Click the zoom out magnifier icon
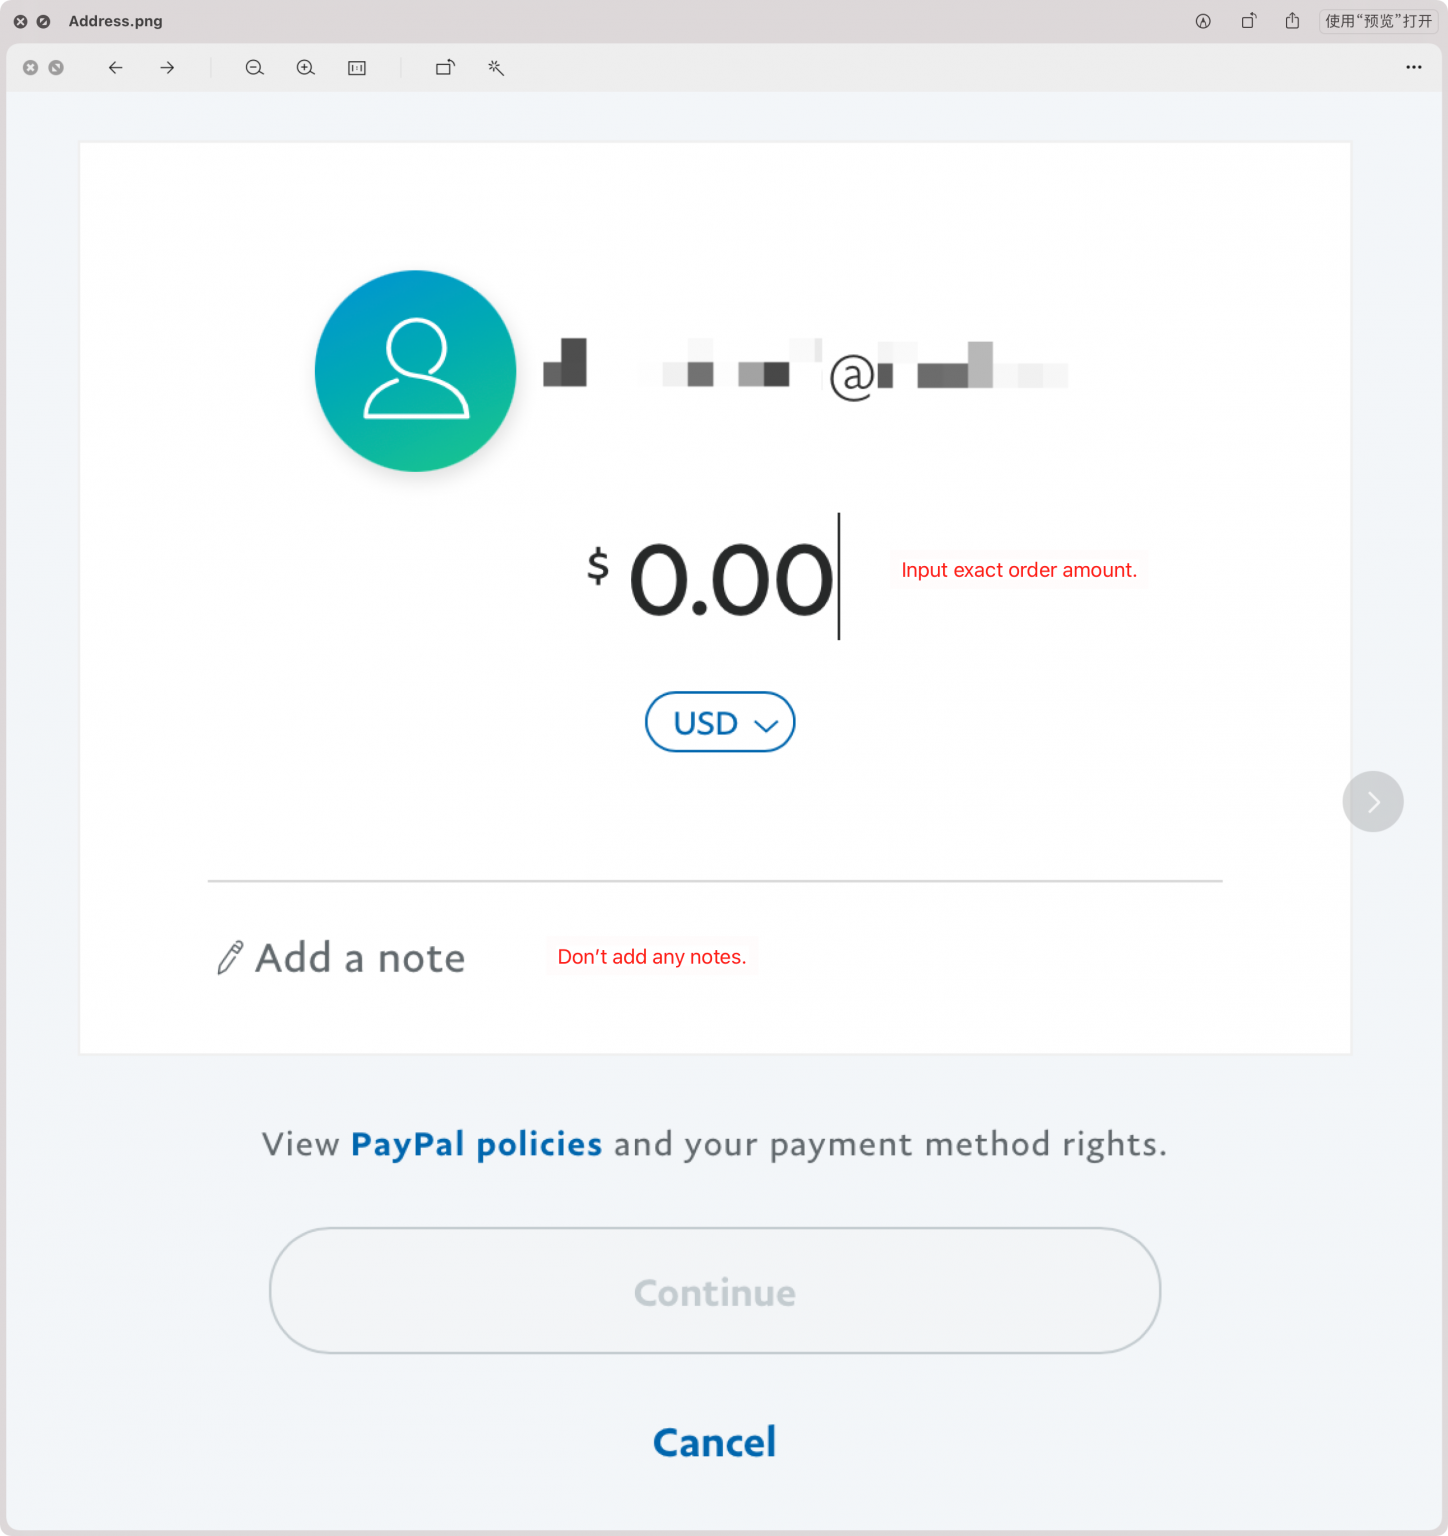Image resolution: width=1448 pixels, height=1536 pixels. (x=254, y=68)
